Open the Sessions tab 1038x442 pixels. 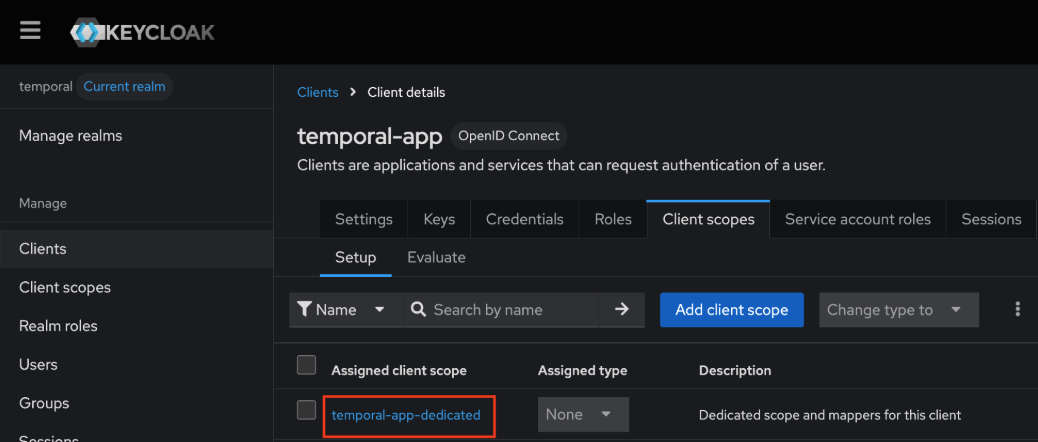991,219
